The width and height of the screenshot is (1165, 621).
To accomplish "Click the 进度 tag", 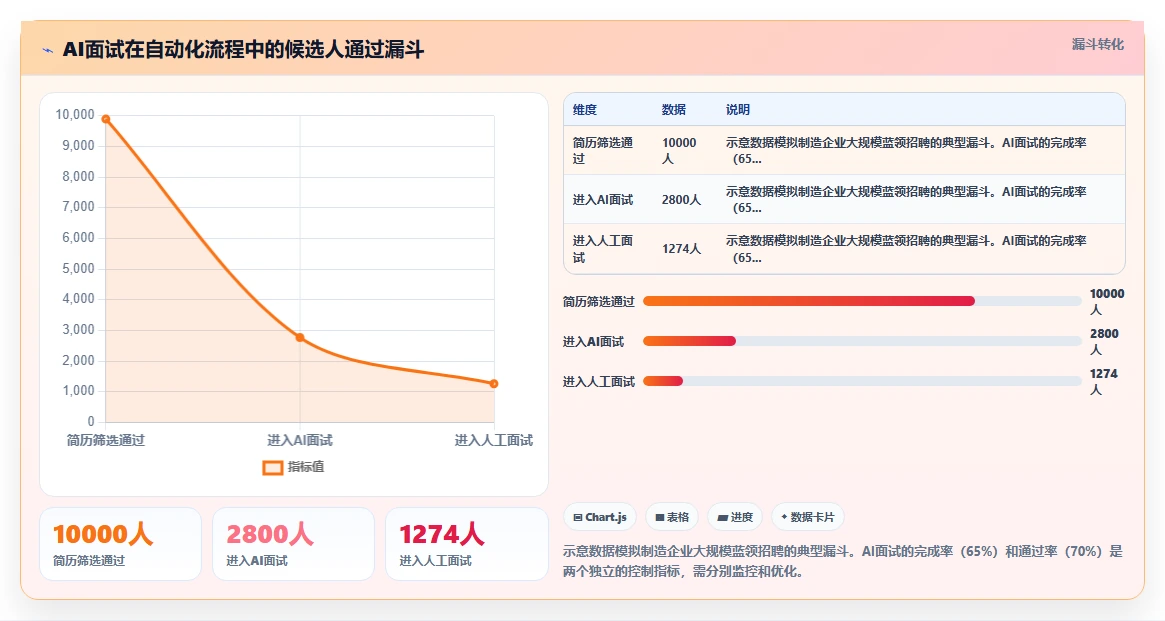I will (735, 517).
